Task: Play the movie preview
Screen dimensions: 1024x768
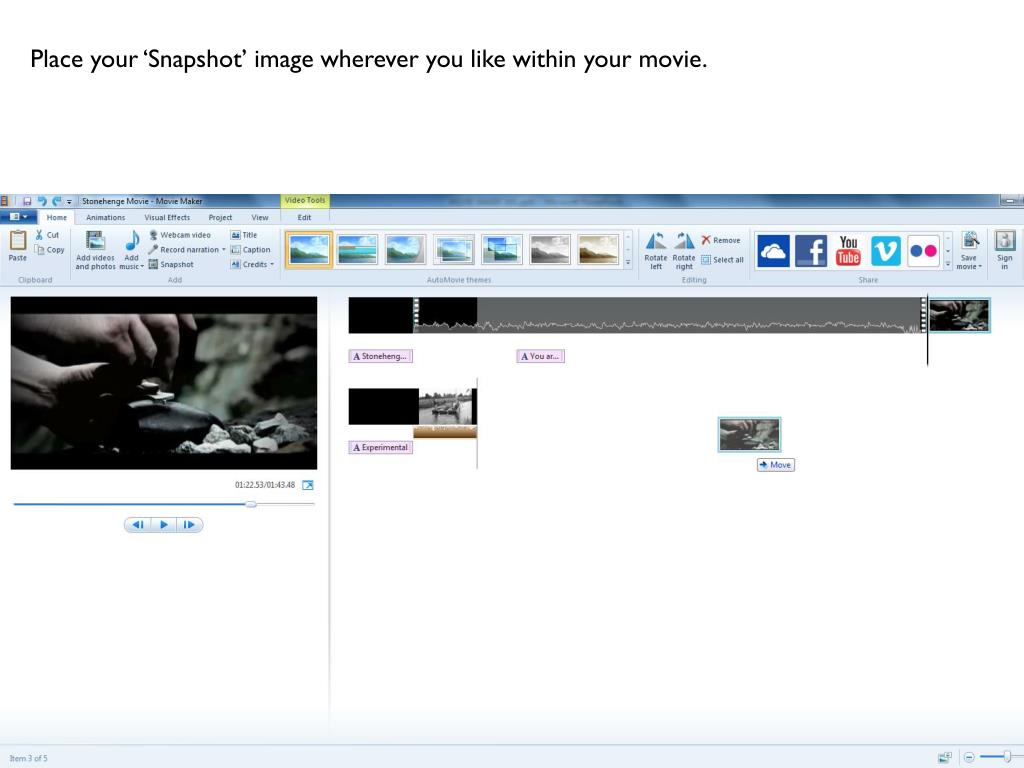Action: pos(164,524)
